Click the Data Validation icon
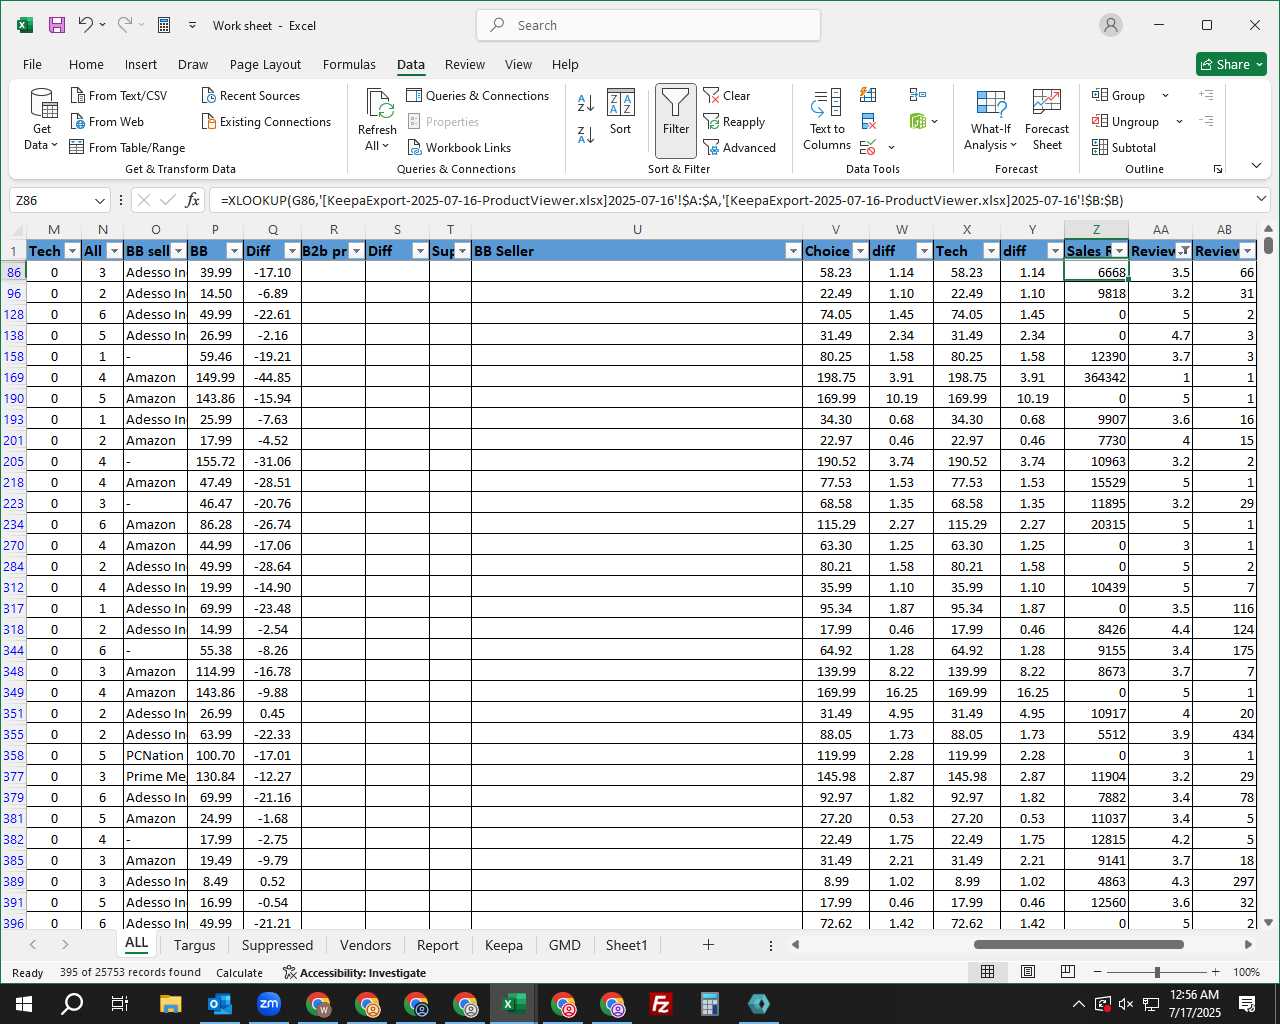This screenshot has width=1280, height=1024. pyautogui.click(x=868, y=148)
